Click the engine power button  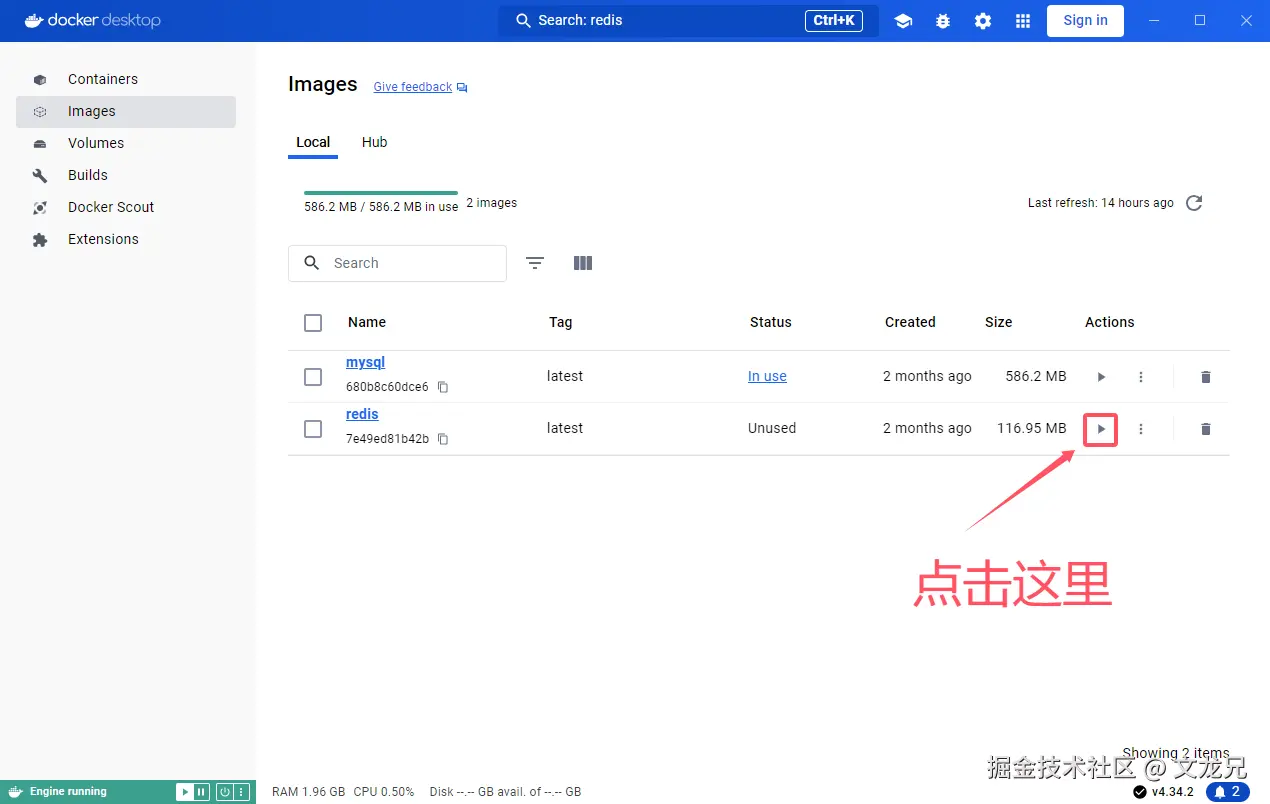(225, 792)
